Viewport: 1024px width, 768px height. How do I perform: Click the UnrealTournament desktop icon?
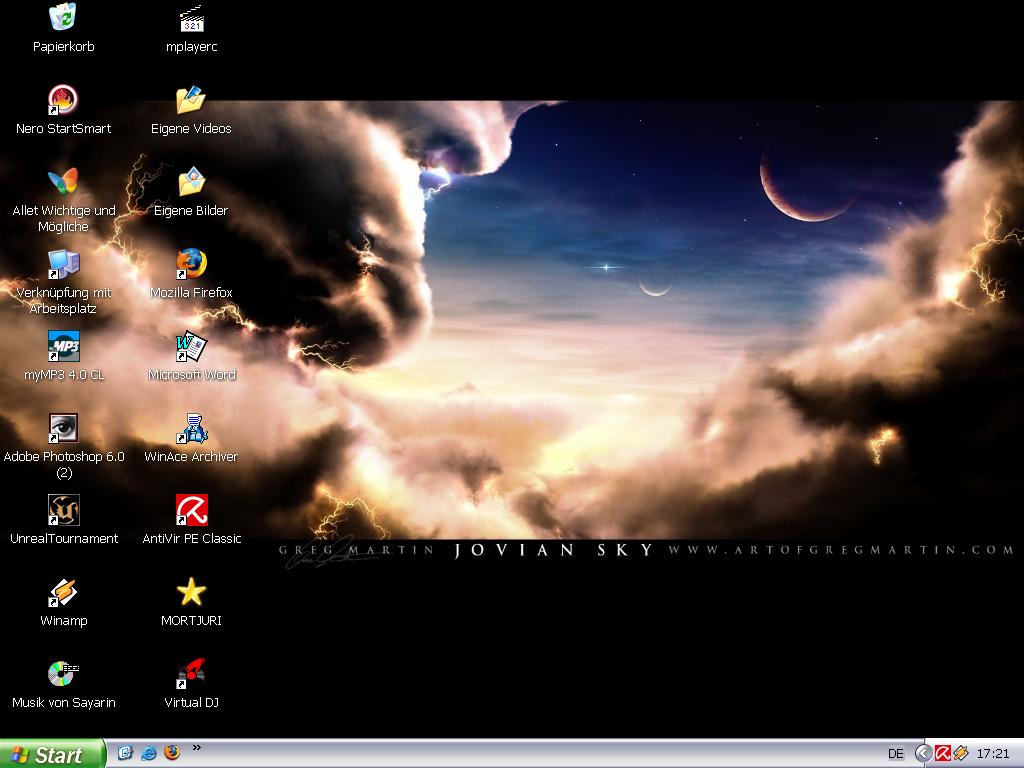click(63, 510)
